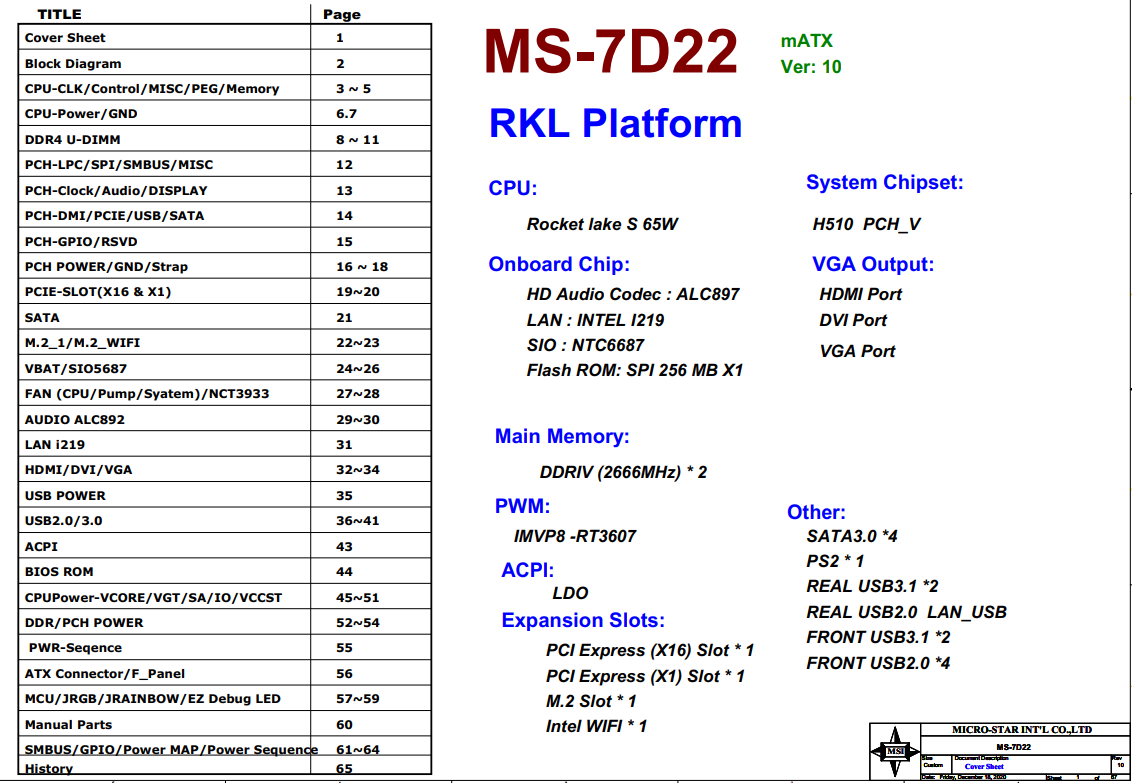Select the VBAT/SIO5687 row title

(x=75, y=368)
